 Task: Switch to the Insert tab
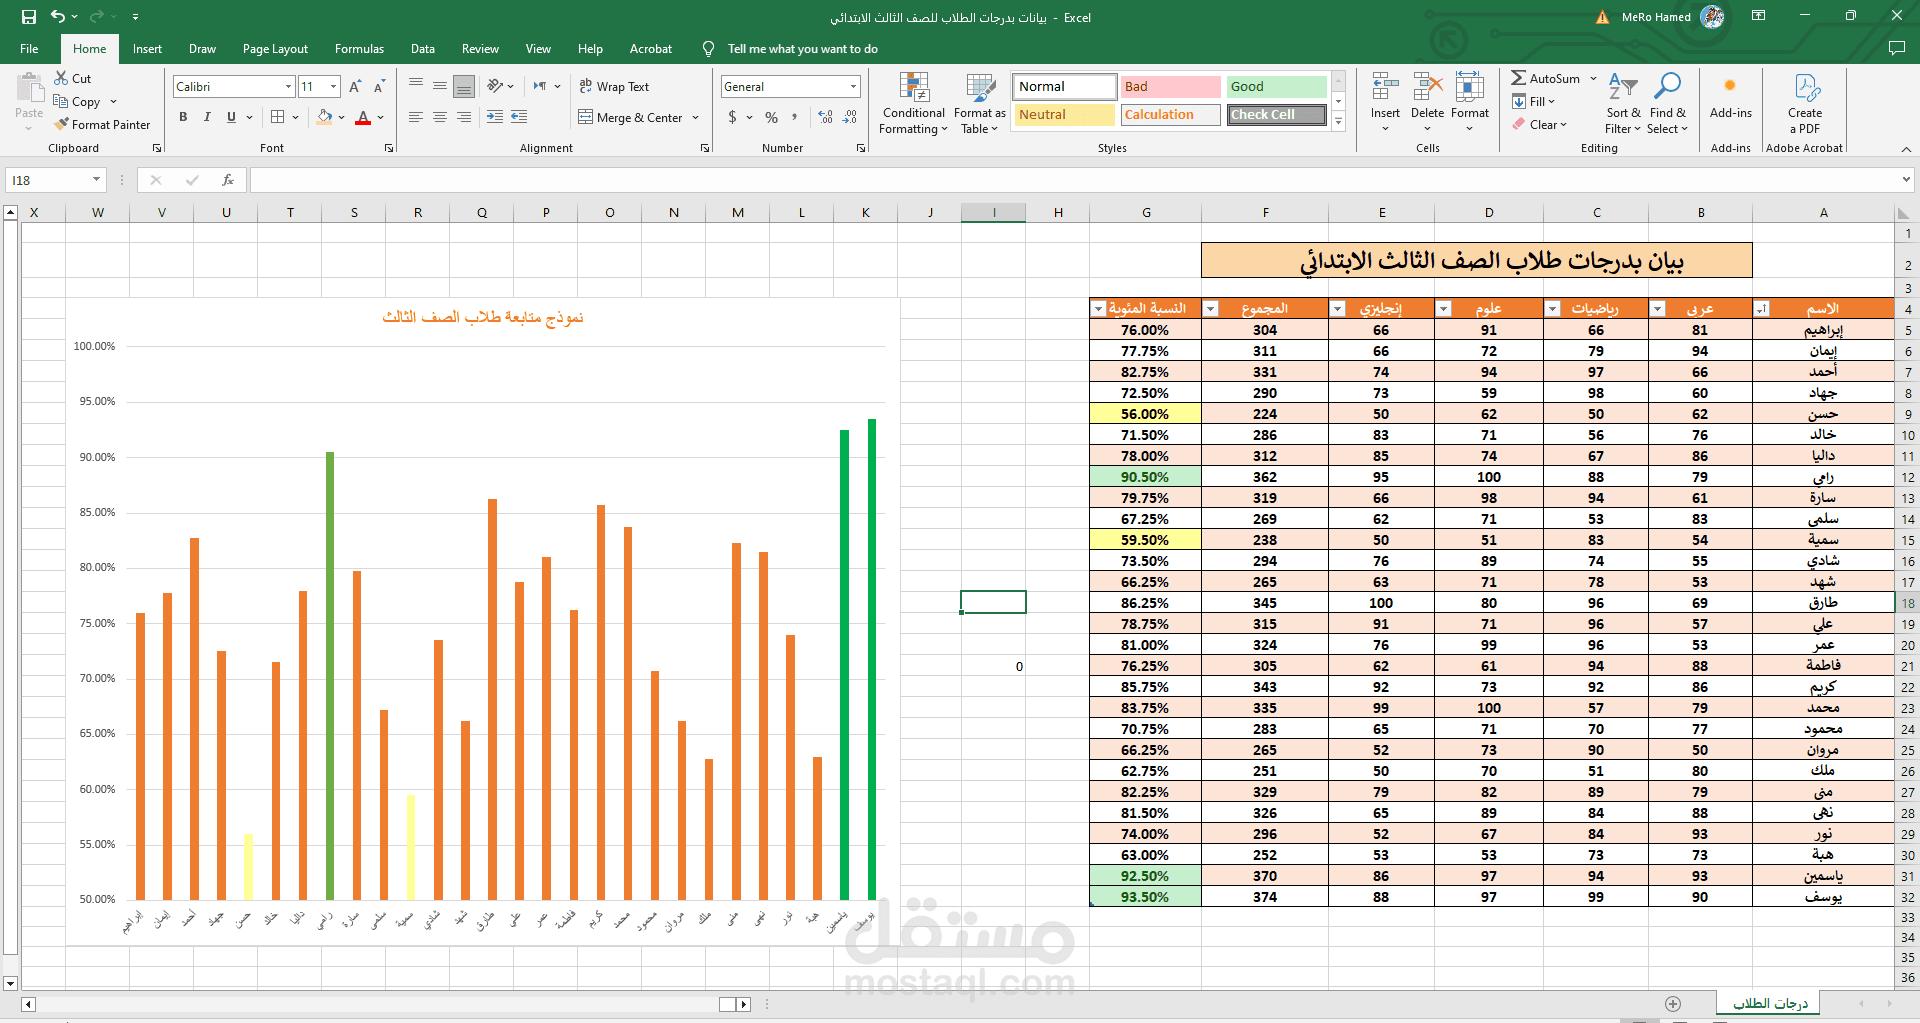(147, 48)
